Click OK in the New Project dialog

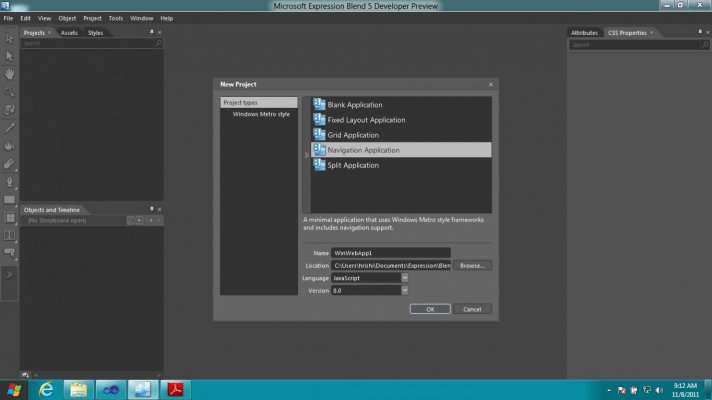[430, 309]
